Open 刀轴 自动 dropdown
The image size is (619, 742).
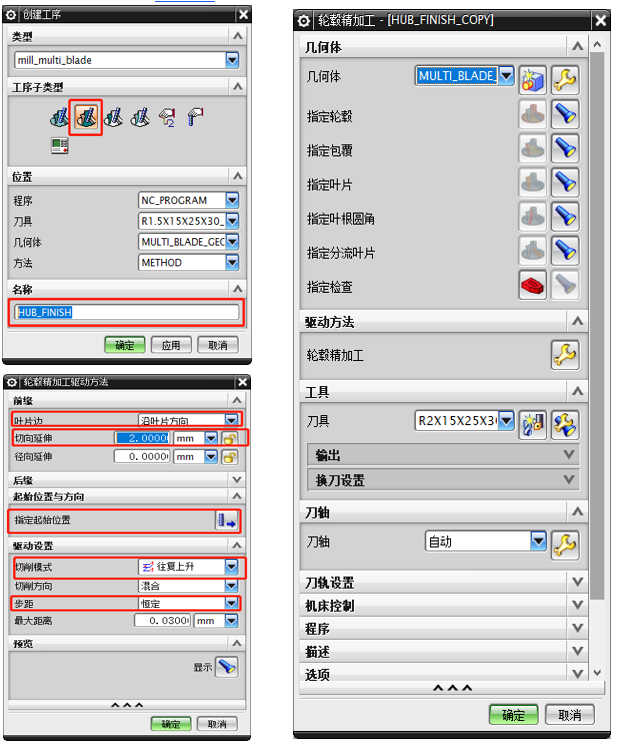(x=538, y=541)
